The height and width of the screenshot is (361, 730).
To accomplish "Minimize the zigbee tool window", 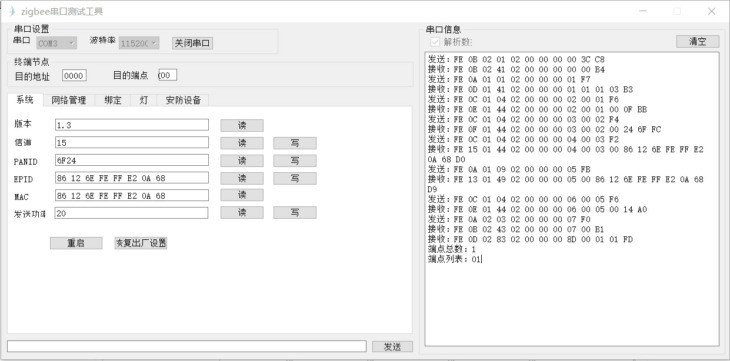I will point(643,11).
